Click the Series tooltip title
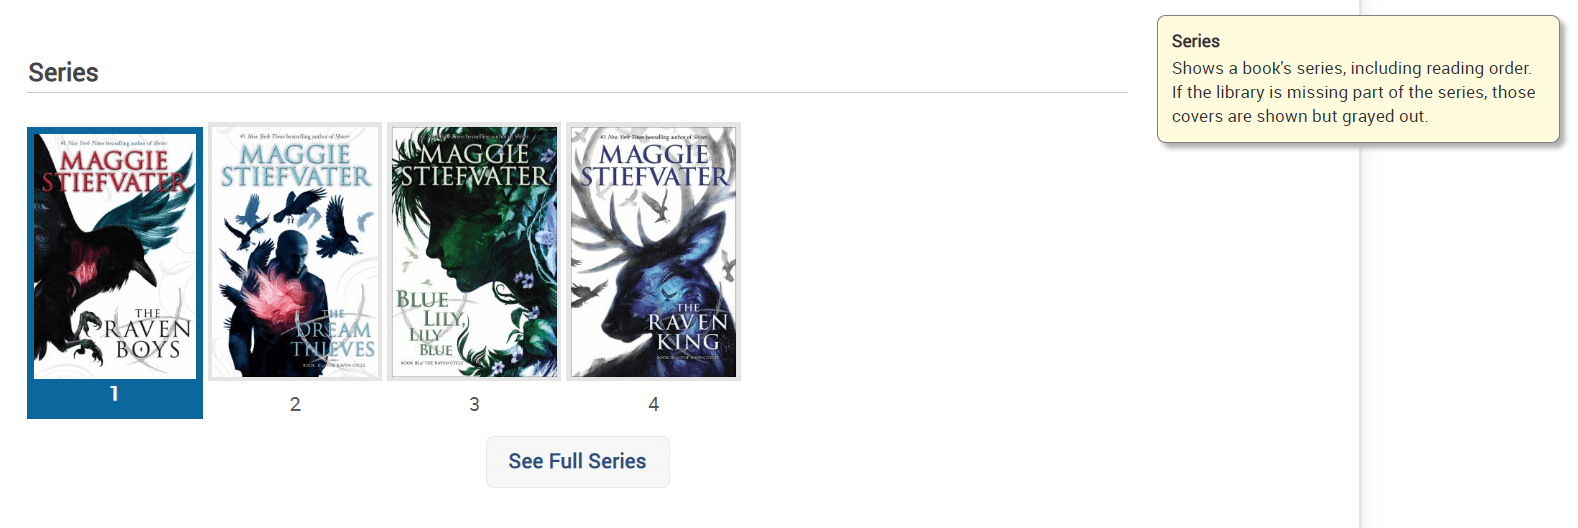The width and height of the screenshot is (1578, 528). pyautogui.click(x=1196, y=41)
